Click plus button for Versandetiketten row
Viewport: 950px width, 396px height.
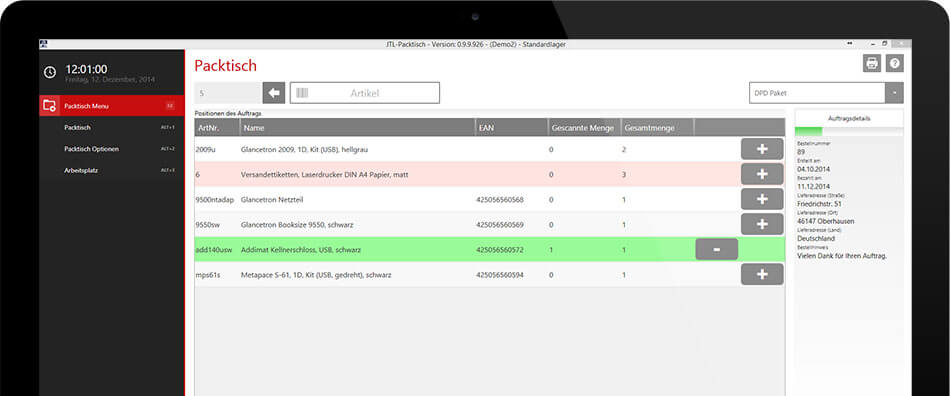pos(762,174)
